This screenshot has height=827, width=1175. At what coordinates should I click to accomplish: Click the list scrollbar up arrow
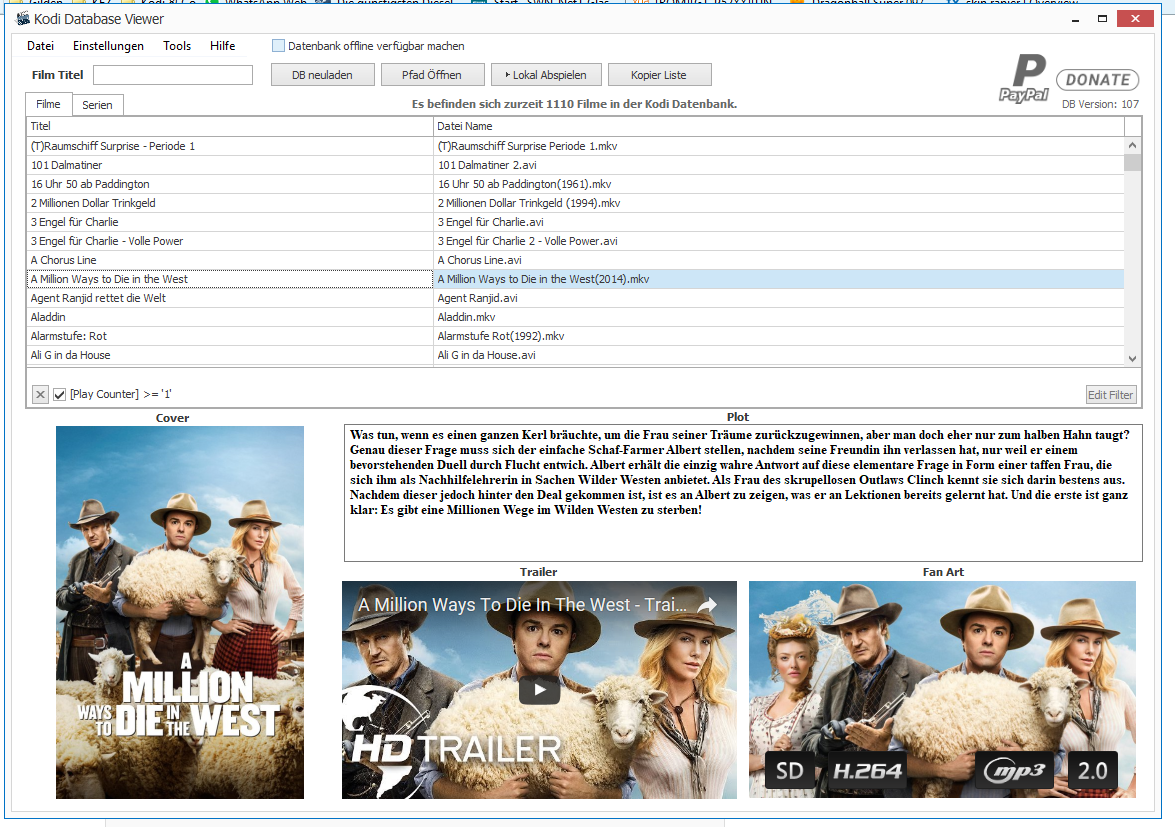click(x=1132, y=145)
